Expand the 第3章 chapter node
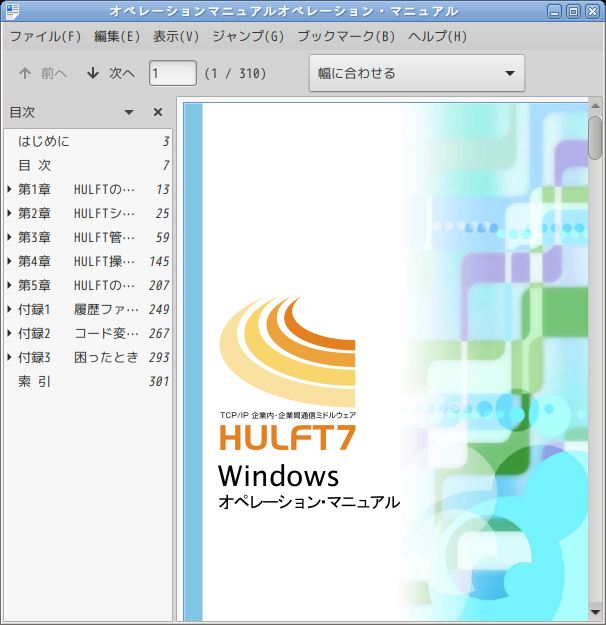Image resolution: width=606 pixels, height=625 pixels. coord(10,237)
